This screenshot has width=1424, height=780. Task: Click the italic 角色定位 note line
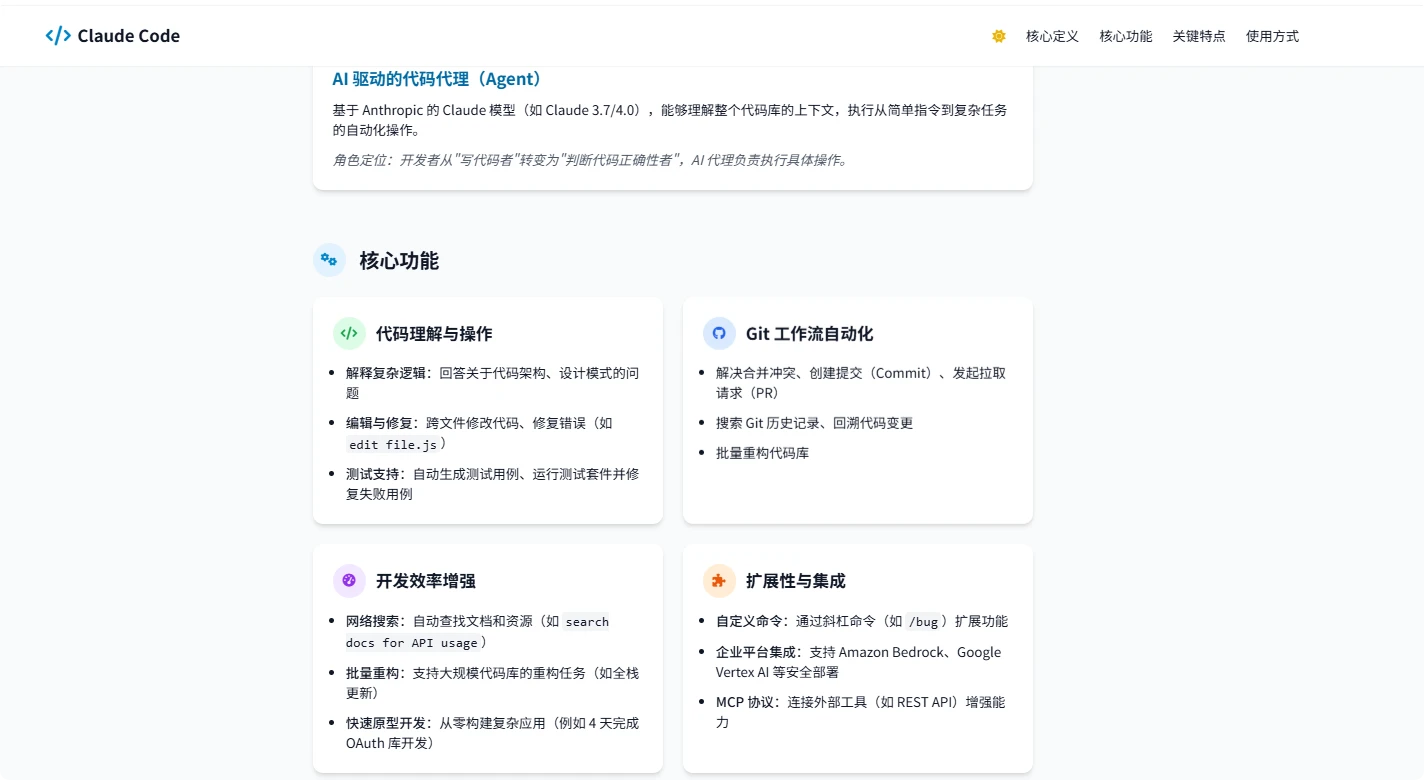pyautogui.click(x=590, y=160)
